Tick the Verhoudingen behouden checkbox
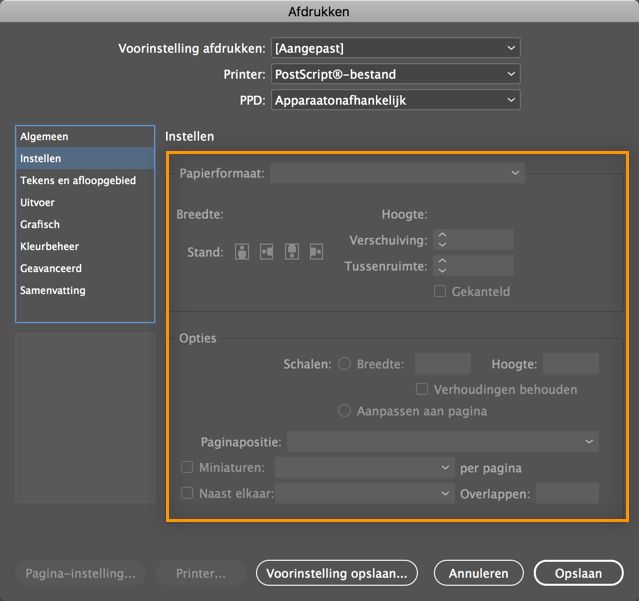639x601 pixels. coord(423,389)
